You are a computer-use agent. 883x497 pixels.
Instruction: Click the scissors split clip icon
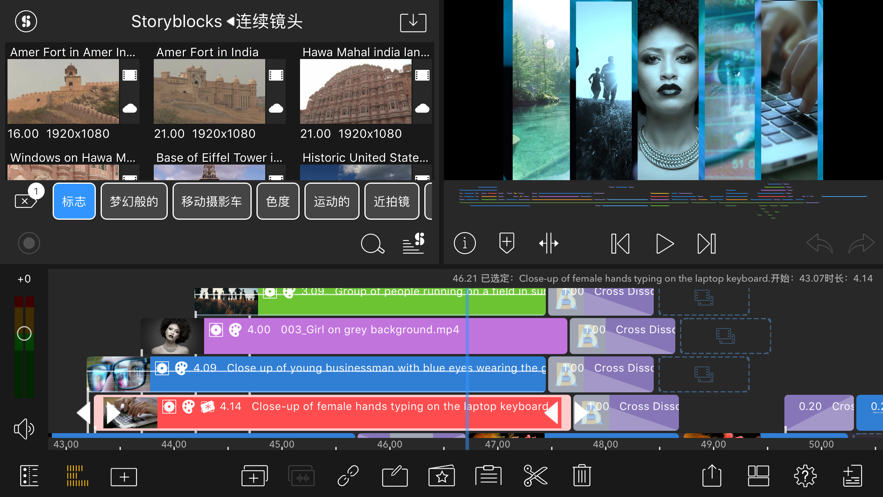pyautogui.click(x=535, y=476)
